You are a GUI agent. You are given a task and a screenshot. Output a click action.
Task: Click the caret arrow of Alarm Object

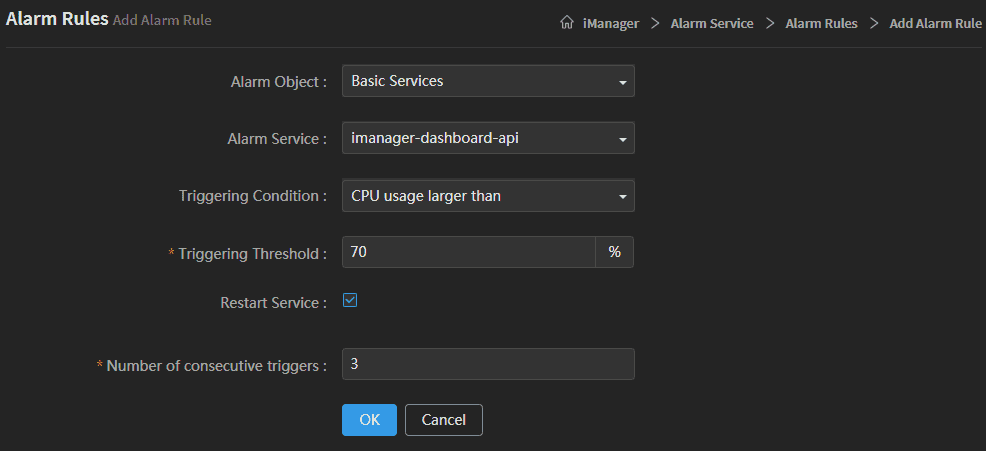click(622, 82)
